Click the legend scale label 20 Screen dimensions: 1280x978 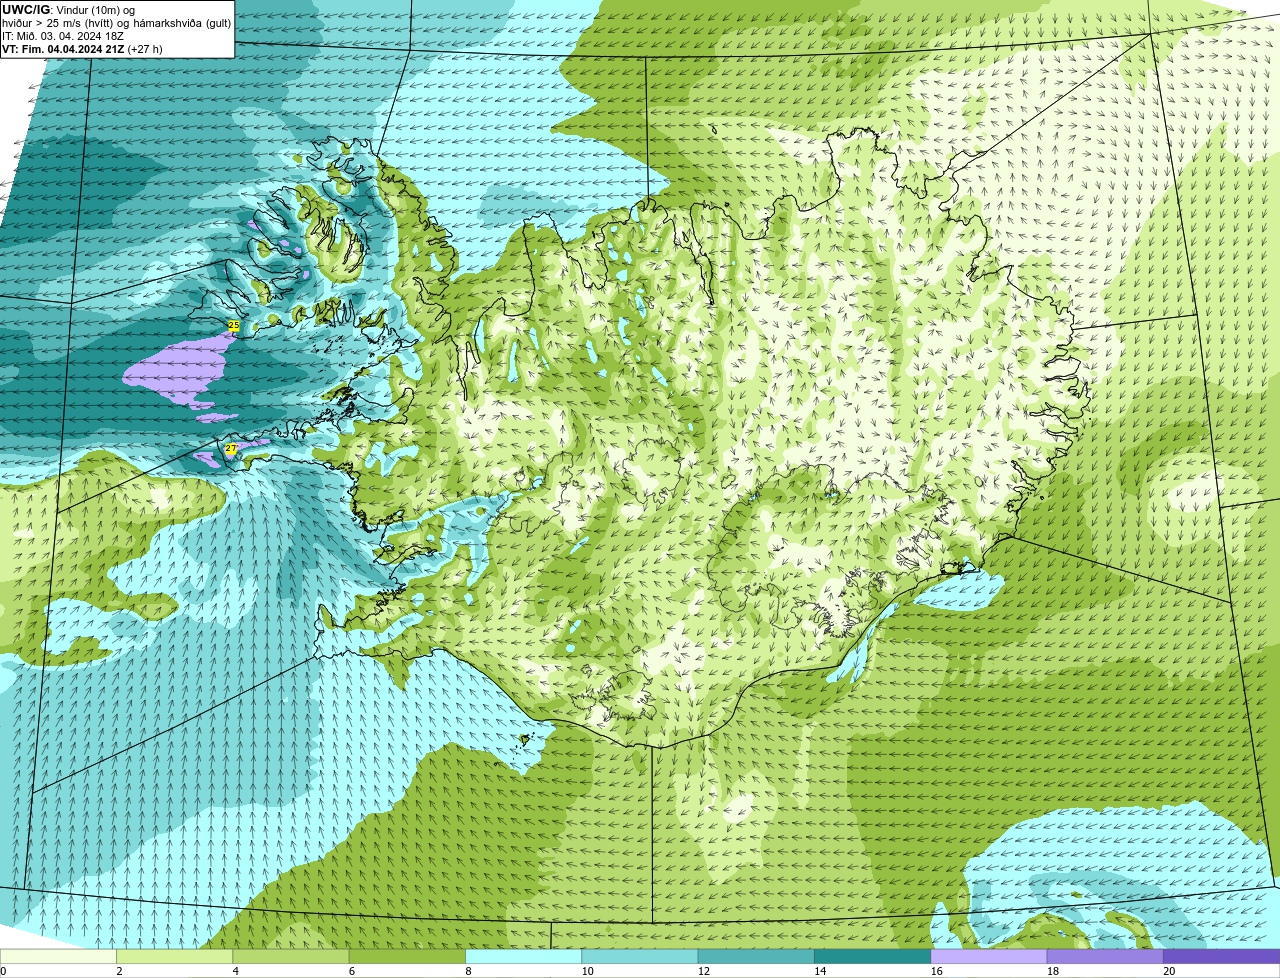coord(1169,971)
